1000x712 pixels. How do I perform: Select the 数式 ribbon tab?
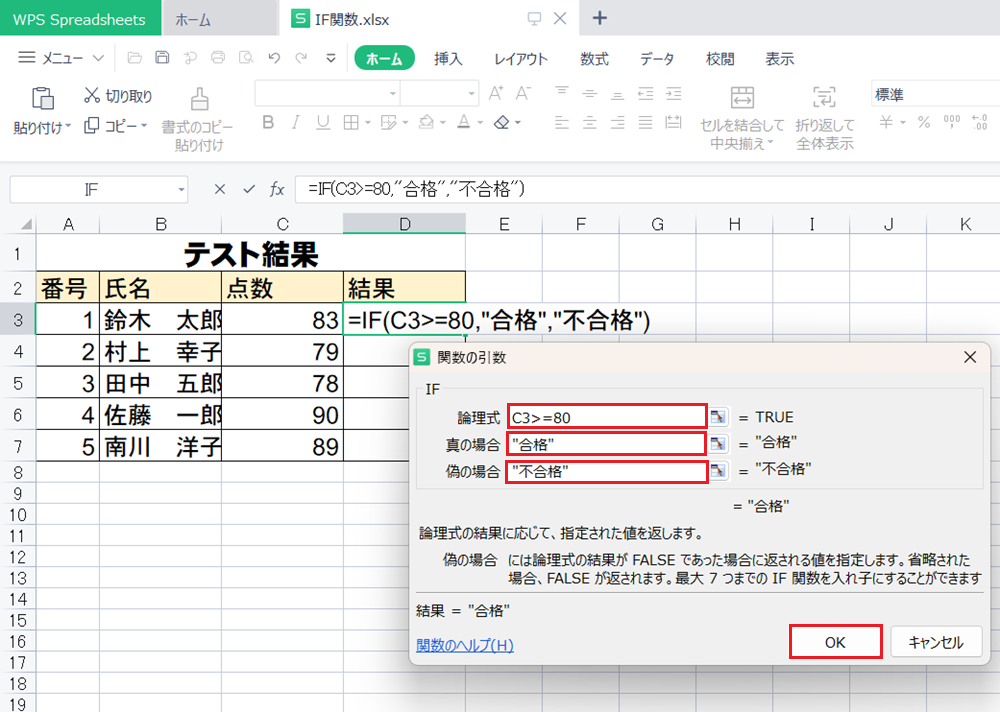[594, 59]
